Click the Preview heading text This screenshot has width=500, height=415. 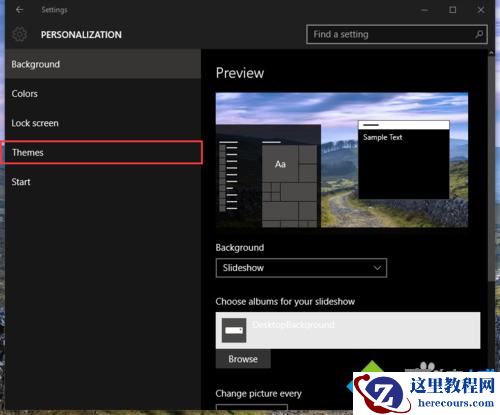(240, 73)
